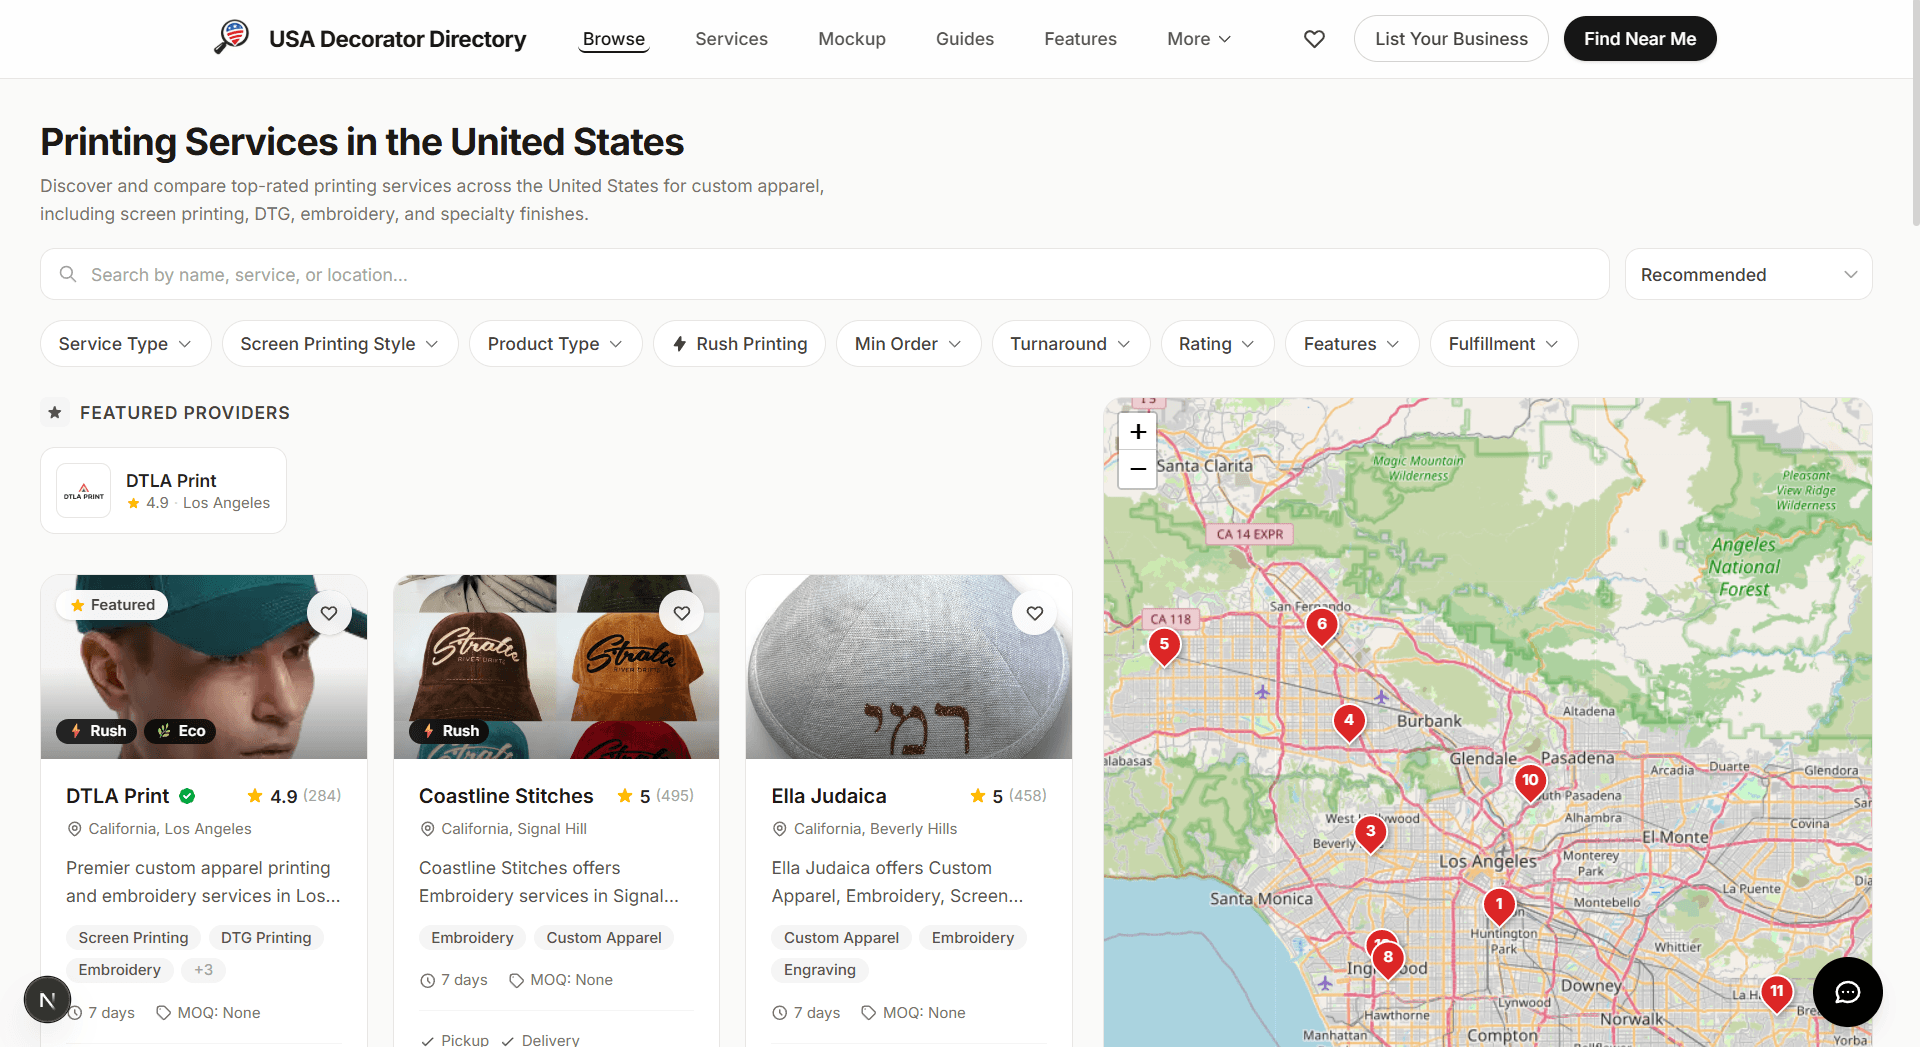Image resolution: width=1920 pixels, height=1047 pixels.
Task: Select map marker number 10
Action: [x=1530, y=782]
